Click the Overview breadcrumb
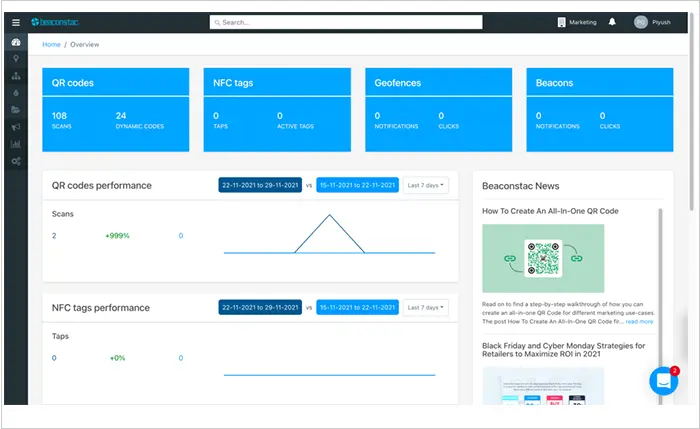This screenshot has width=700, height=429. [84, 45]
